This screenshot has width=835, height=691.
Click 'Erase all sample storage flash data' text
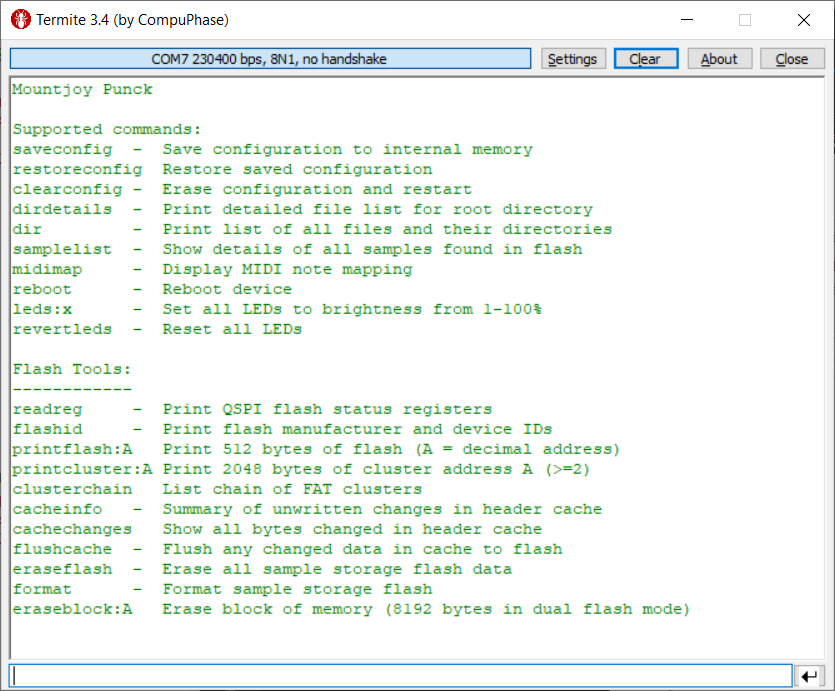tap(338, 569)
